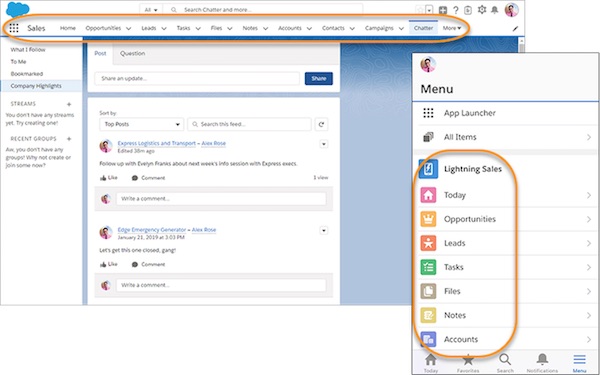Switch to the Question tab
The height and width of the screenshot is (375, 600).
coord(132,54)
